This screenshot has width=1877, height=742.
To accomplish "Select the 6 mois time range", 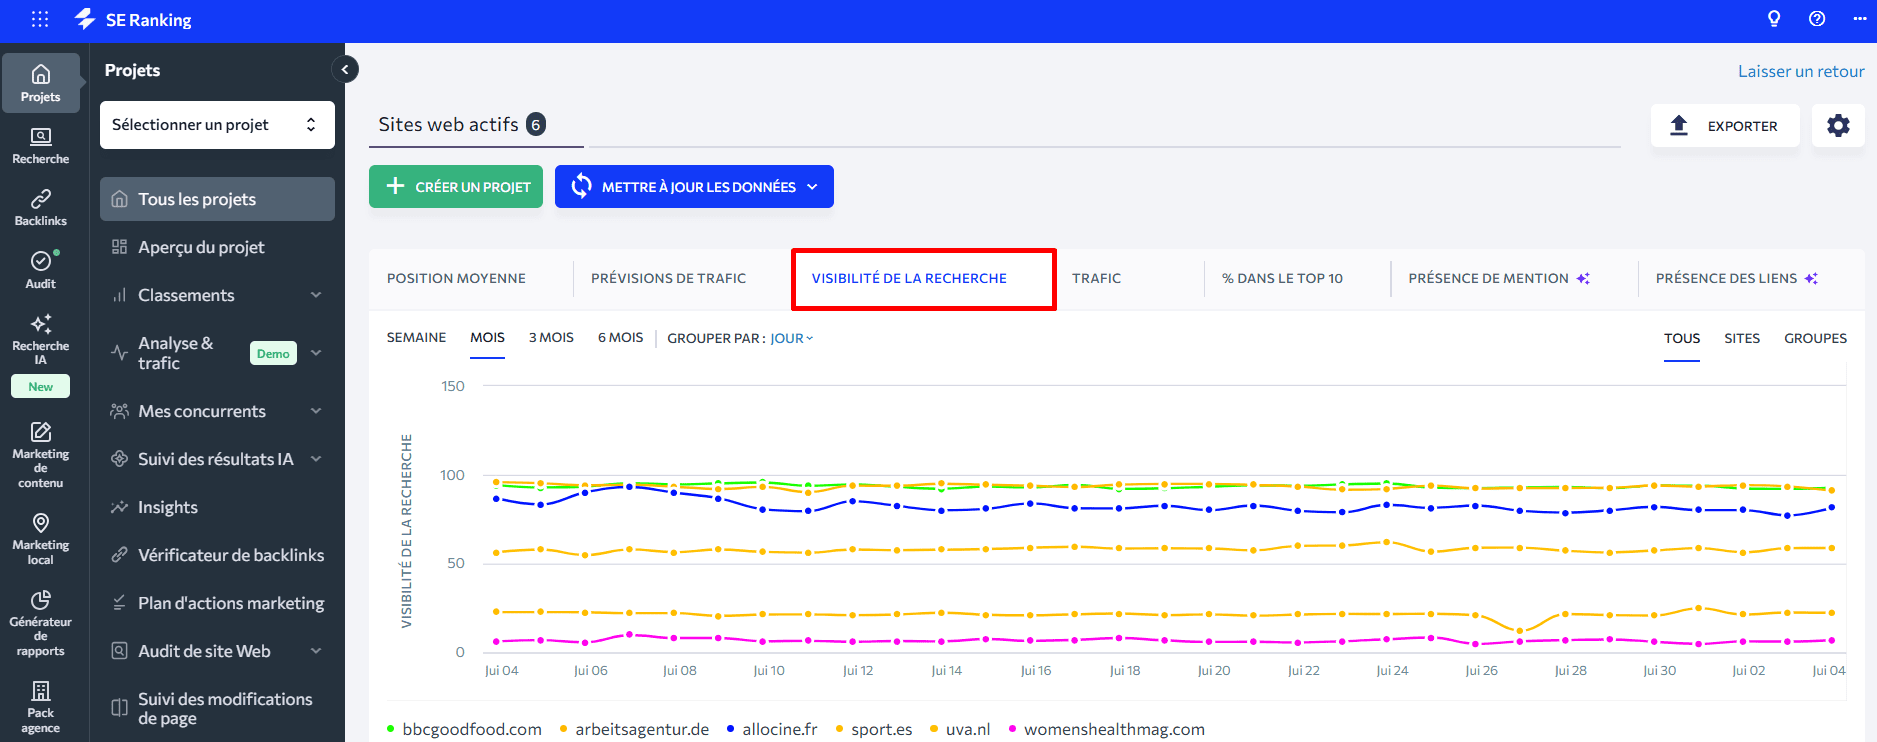I will point(620,338).
